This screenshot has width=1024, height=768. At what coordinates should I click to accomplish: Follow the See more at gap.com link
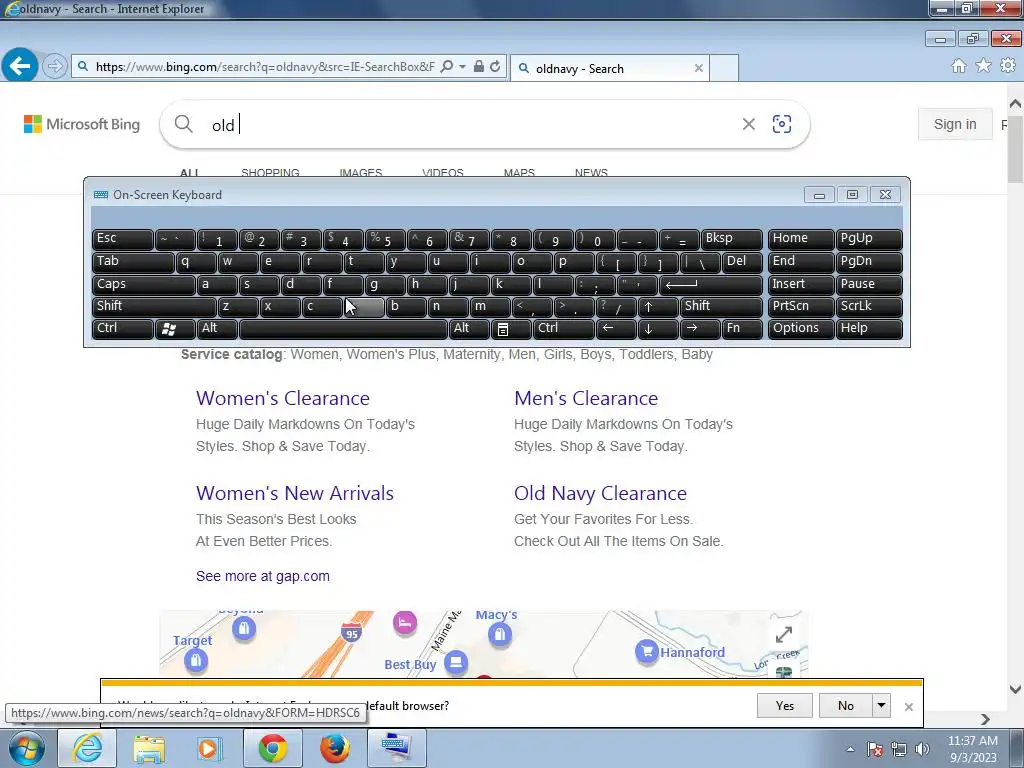[x=263, y=576]
